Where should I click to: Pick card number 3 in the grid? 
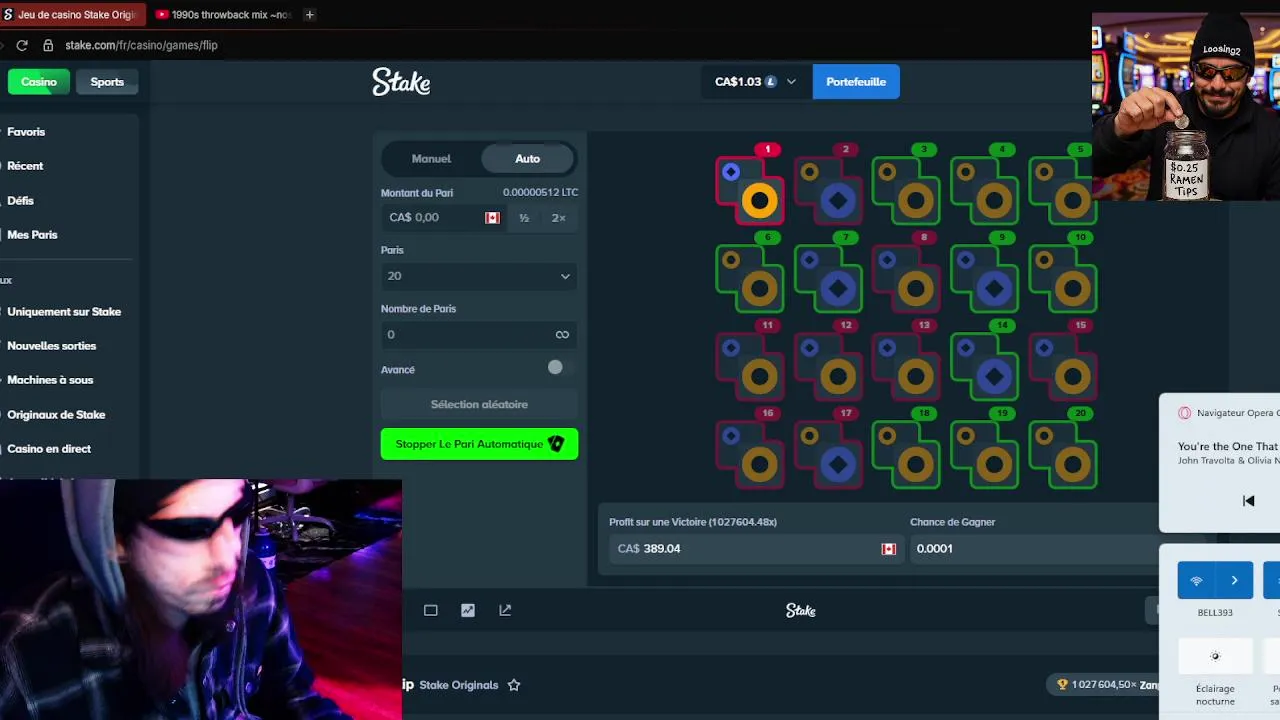[906, 190]
